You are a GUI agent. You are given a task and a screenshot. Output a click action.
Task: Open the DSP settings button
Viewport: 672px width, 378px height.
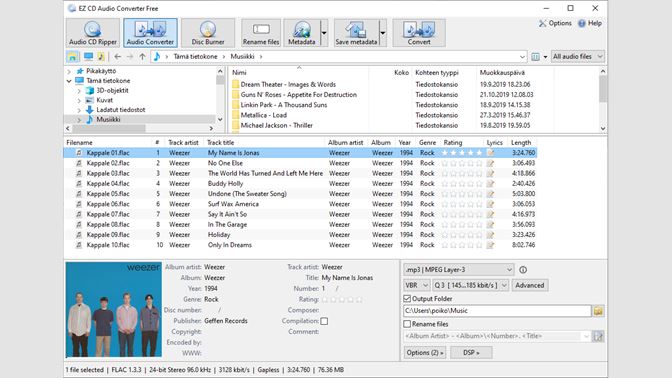471,353
